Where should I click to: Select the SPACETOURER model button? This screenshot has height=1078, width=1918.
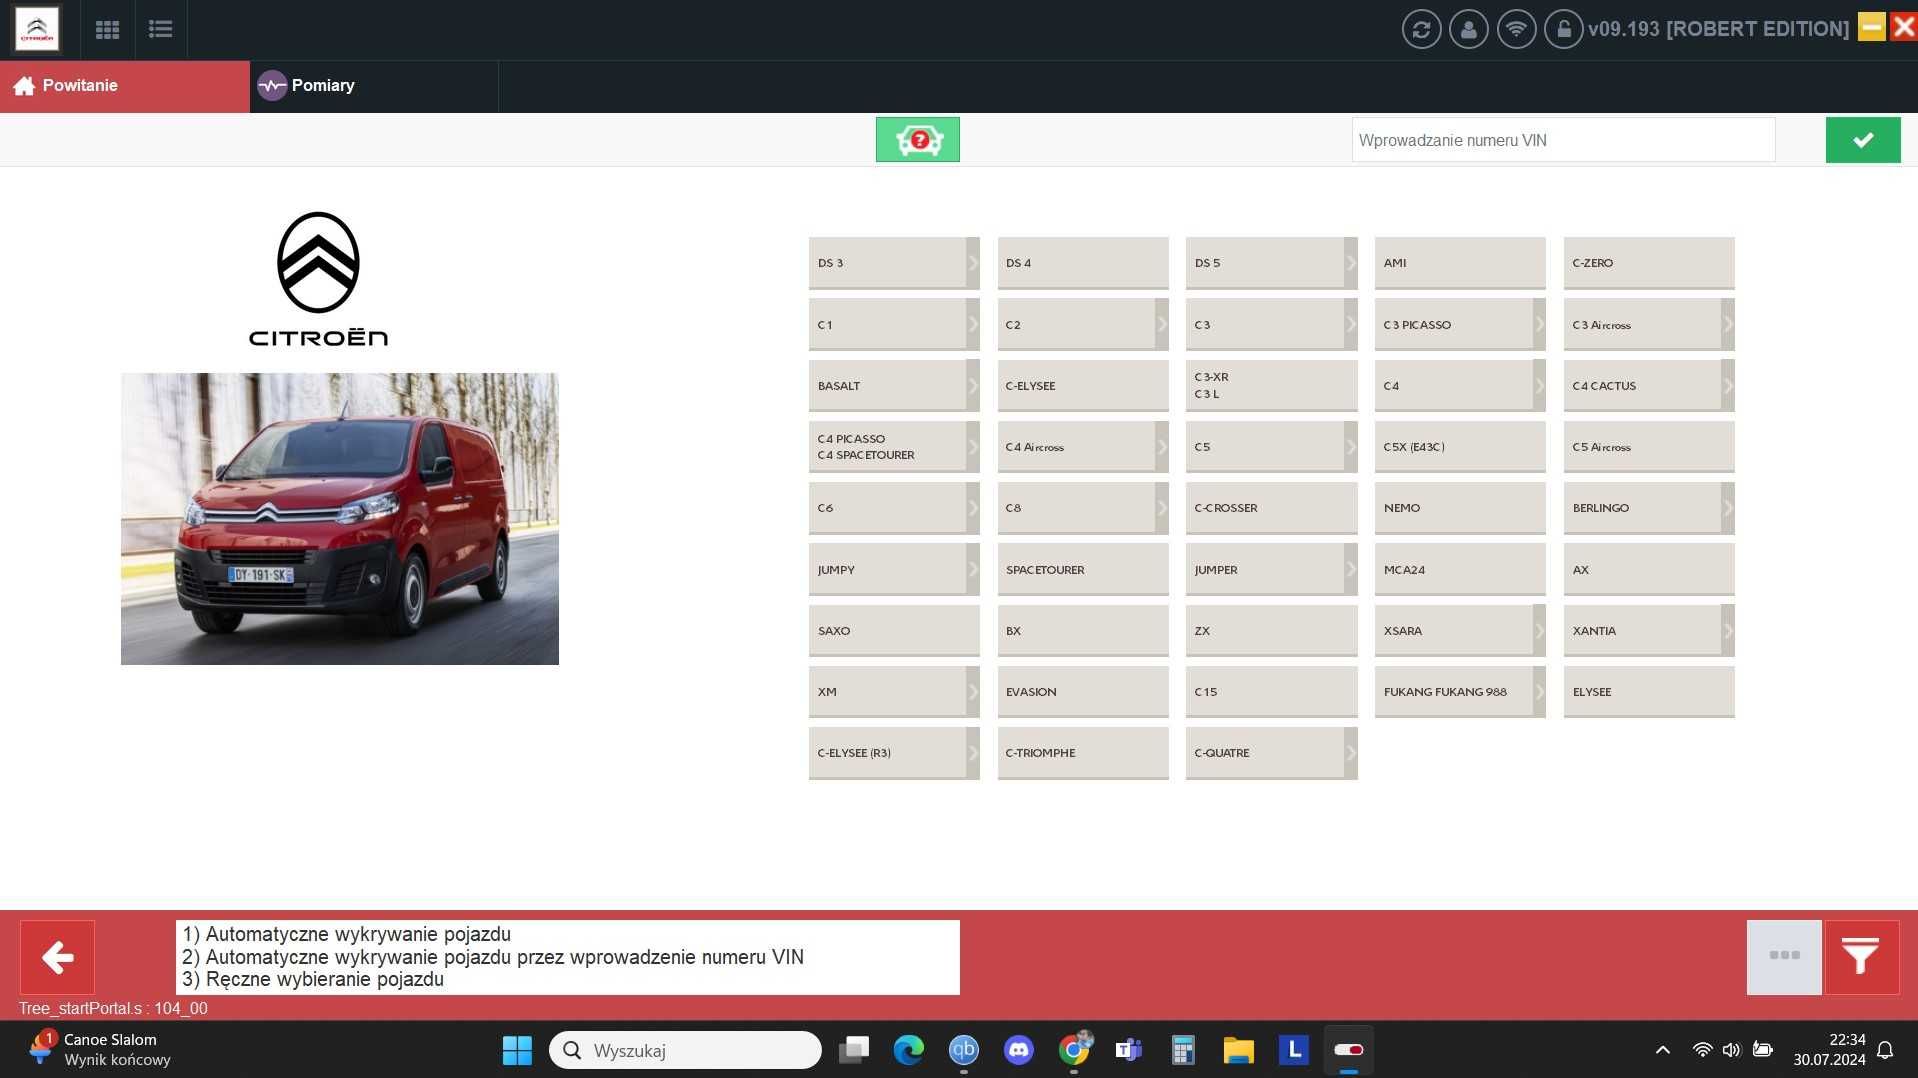[x=1083, y=569]
